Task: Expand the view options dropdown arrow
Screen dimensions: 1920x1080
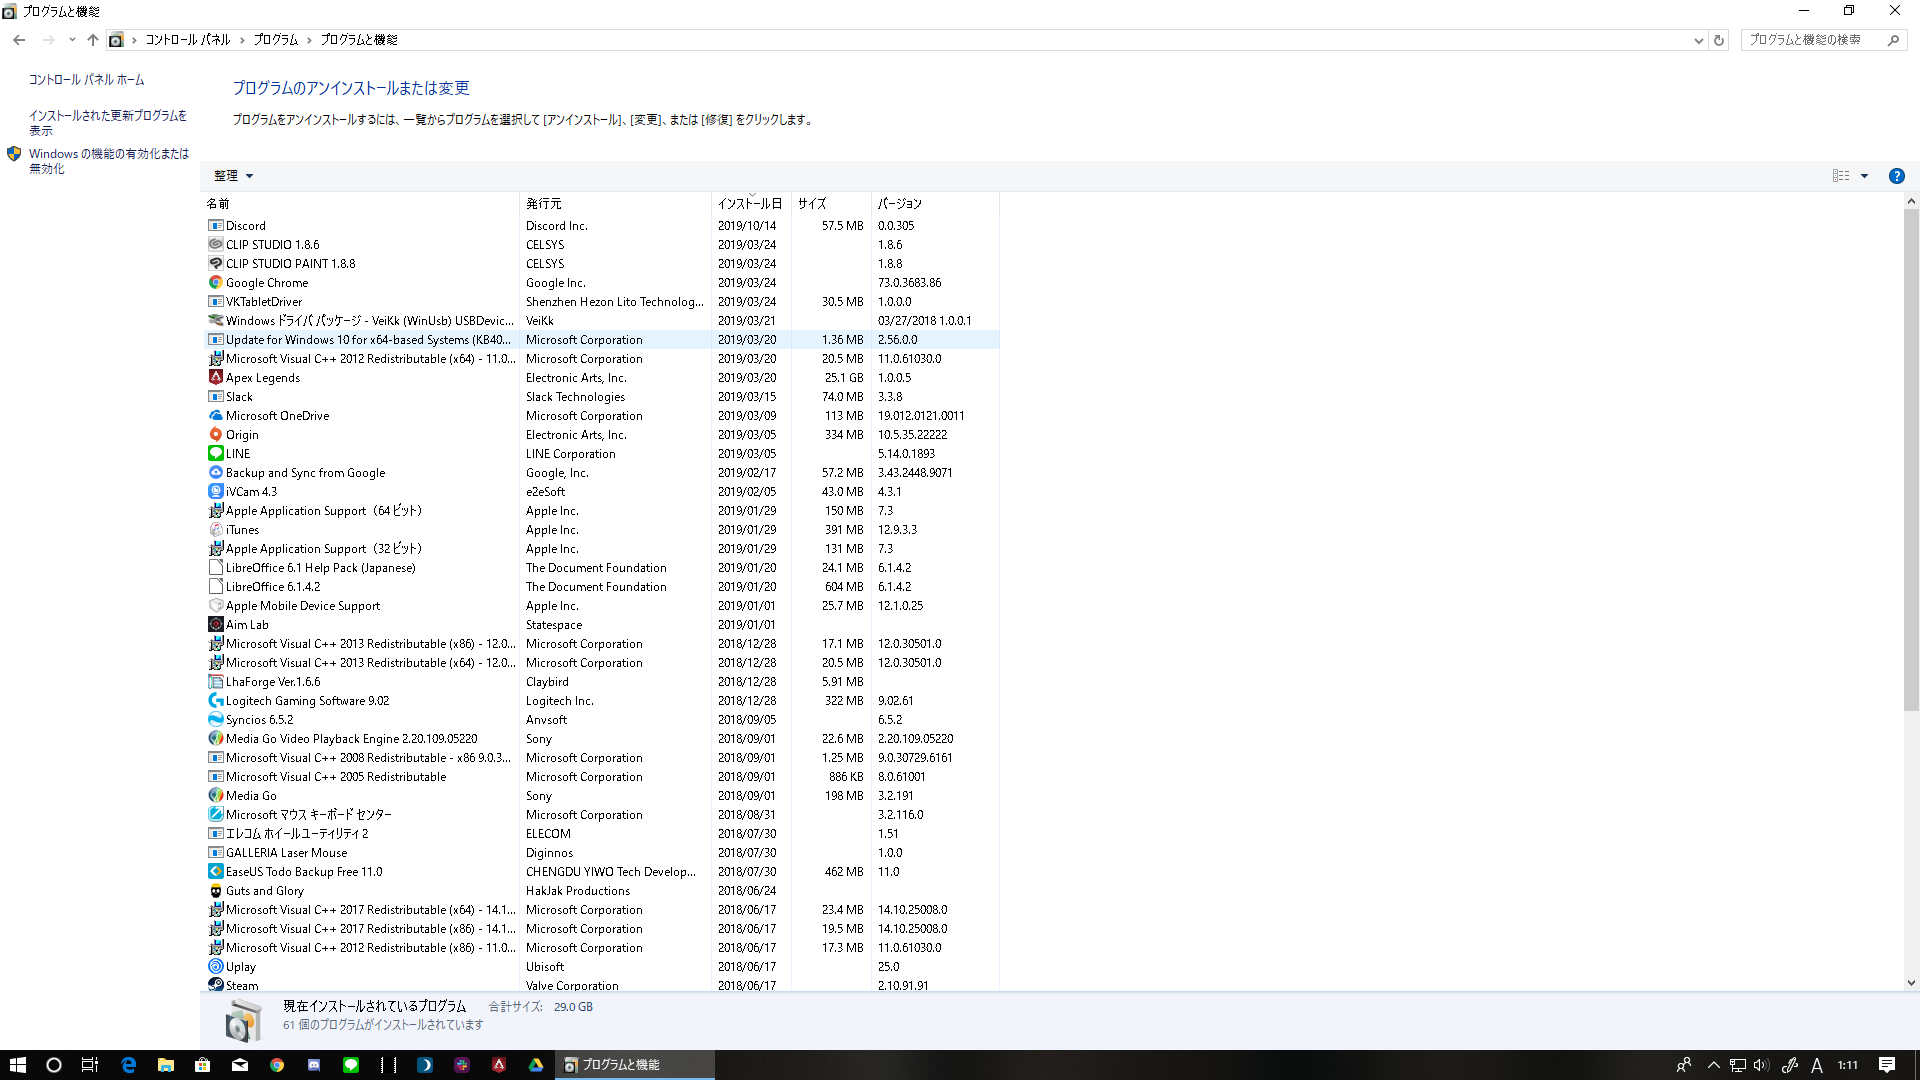Action: (x=1864, y=176)
